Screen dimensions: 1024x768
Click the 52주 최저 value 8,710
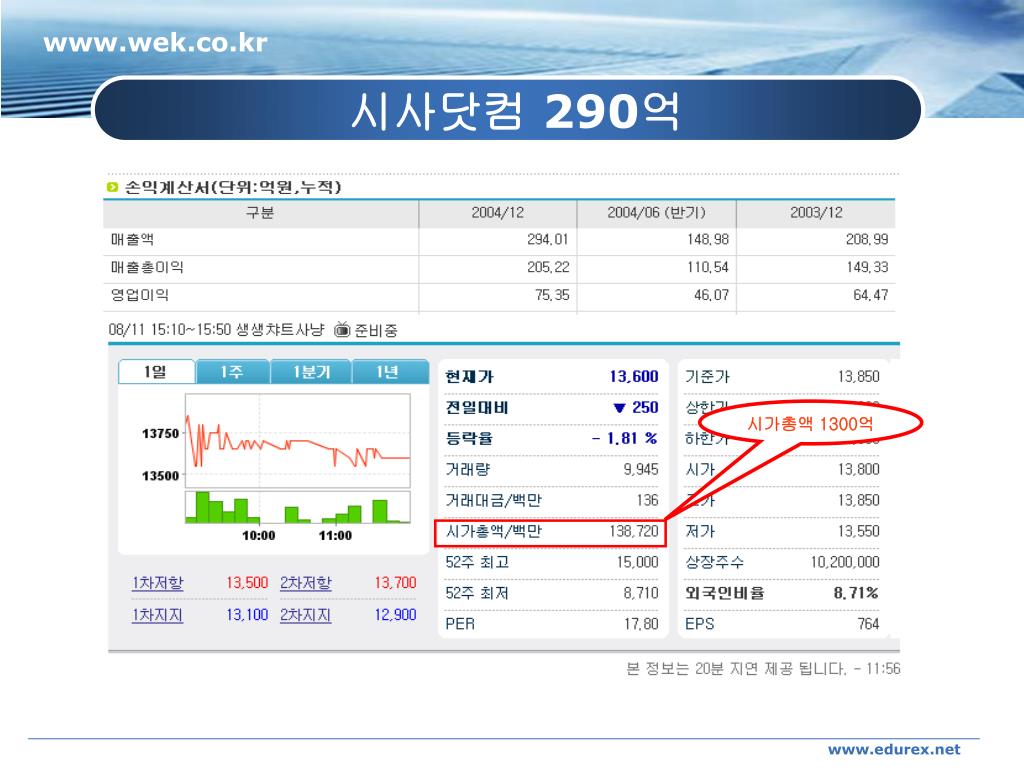coord(641,593)
